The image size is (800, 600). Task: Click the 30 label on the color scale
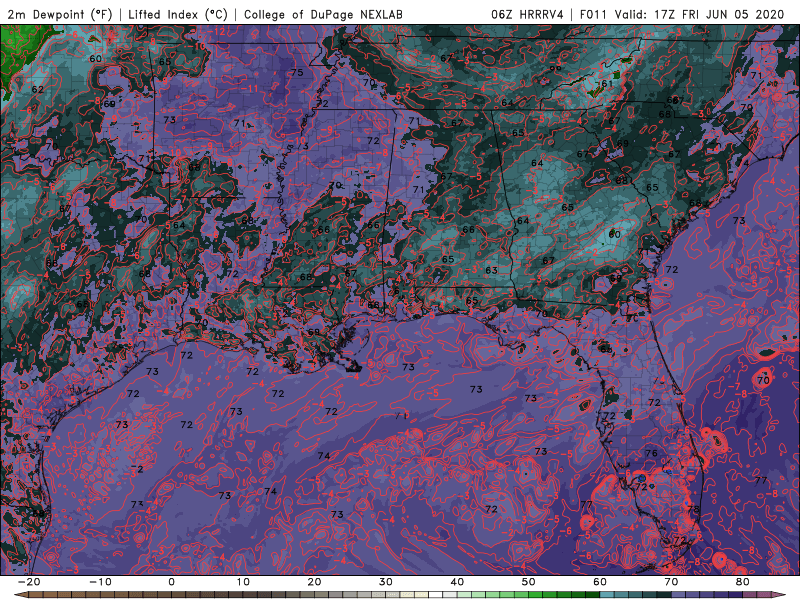tap(386, 582)
